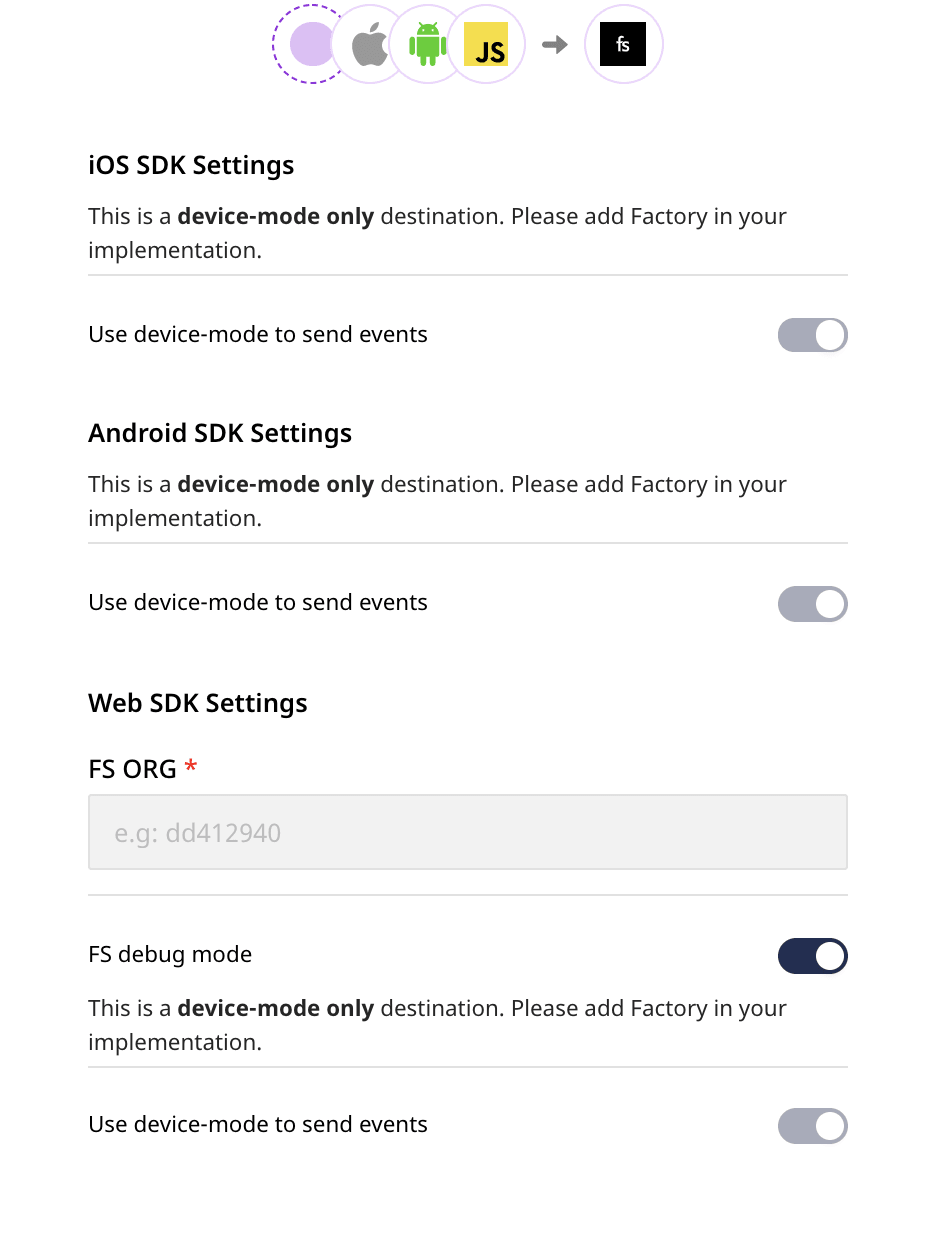The image size is (928, 1236).
Task: Click the JS JavaScript platform icon
Action: coord(486,44)
